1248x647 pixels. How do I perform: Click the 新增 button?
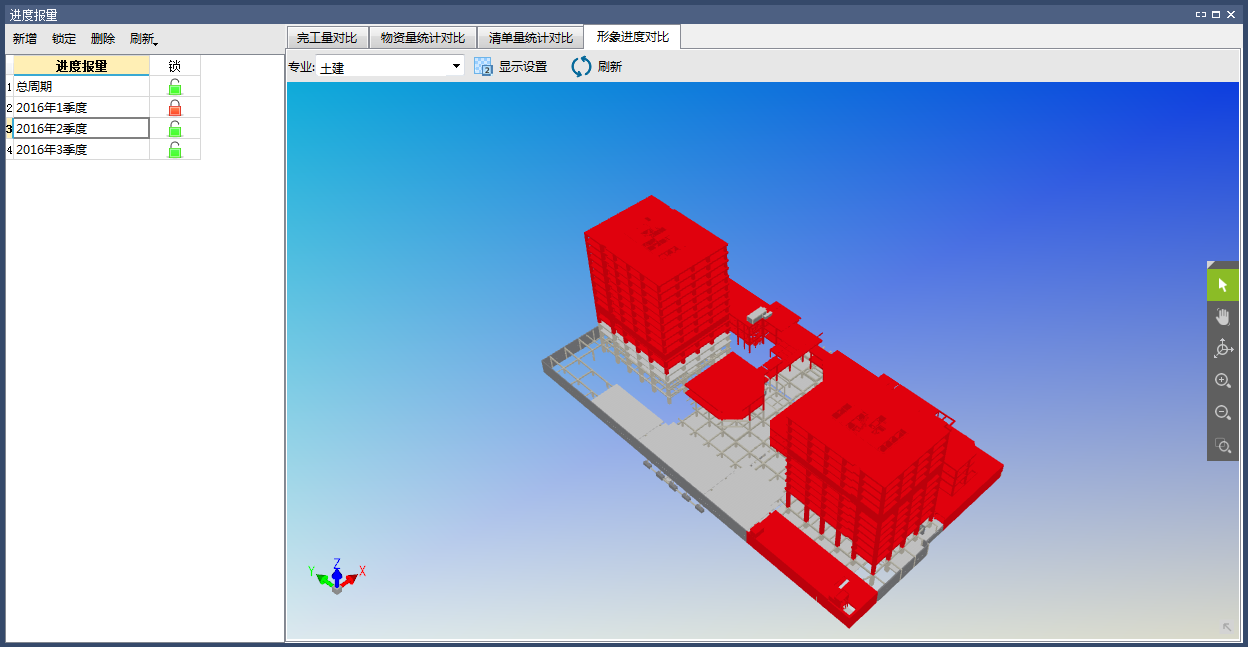[25, 39]
